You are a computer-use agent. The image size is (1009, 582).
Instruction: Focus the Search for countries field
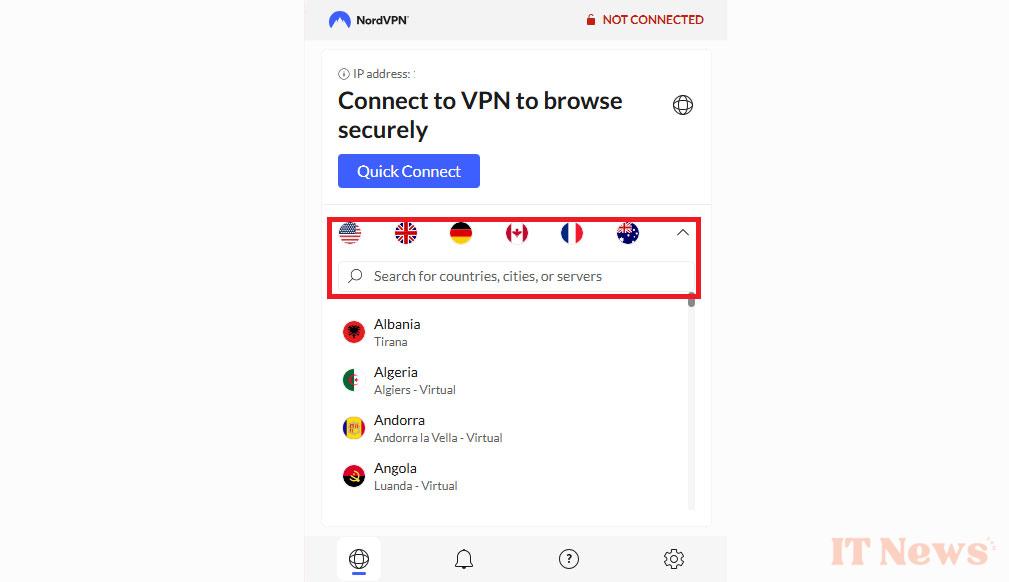coord(516,276)
